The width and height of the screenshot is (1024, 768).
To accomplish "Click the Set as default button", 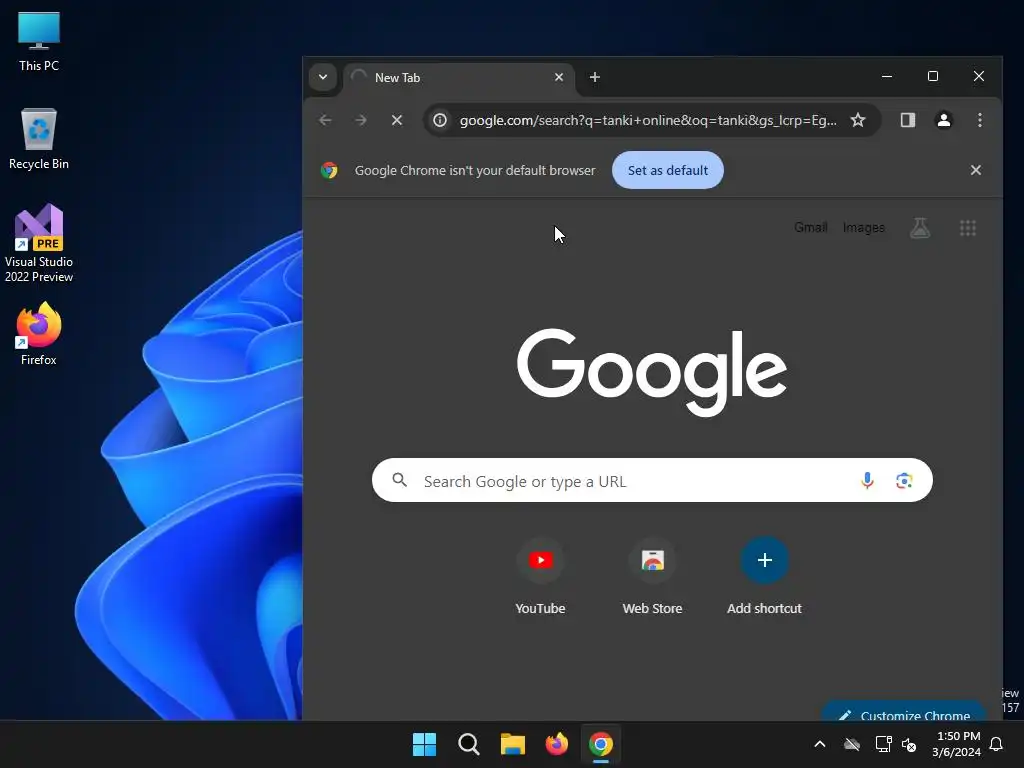I will coord(667,170).
